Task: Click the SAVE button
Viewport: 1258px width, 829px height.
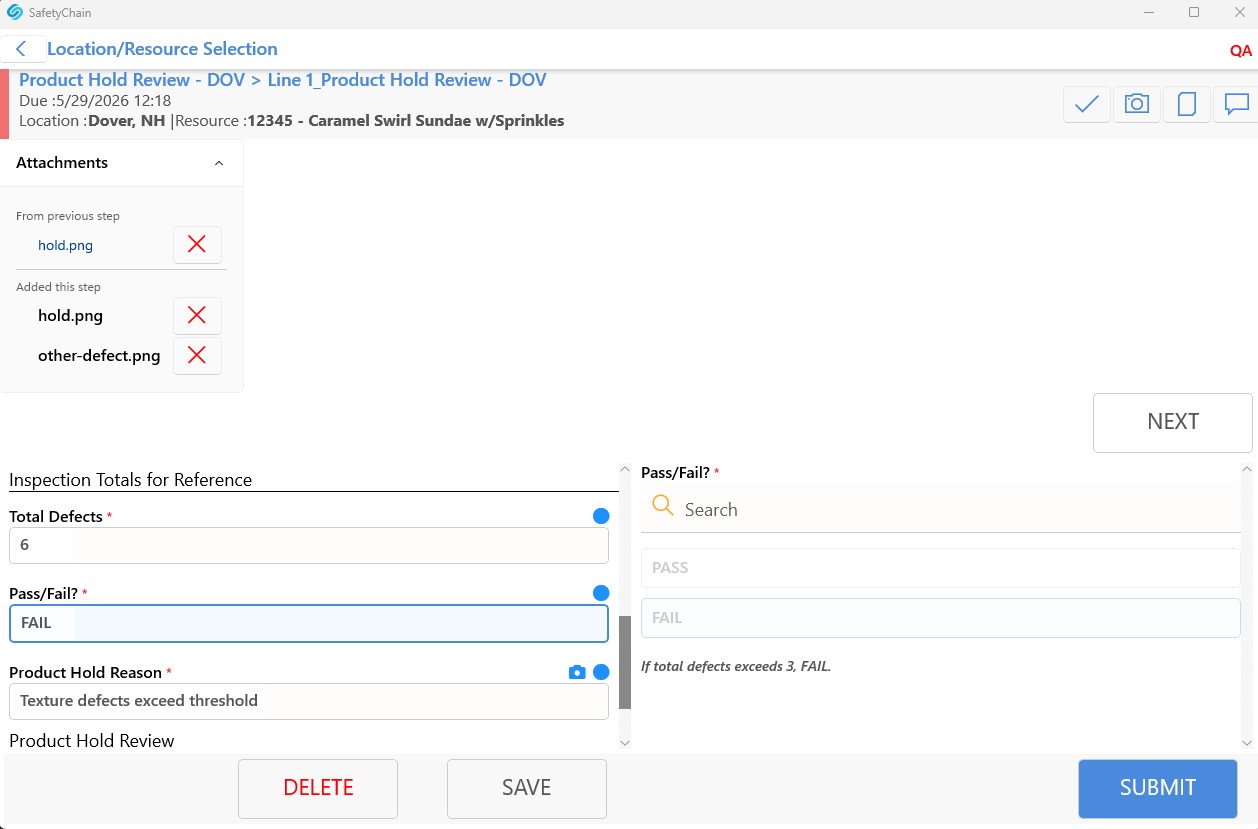Action: pyautogui.click(x=527, y=788)
